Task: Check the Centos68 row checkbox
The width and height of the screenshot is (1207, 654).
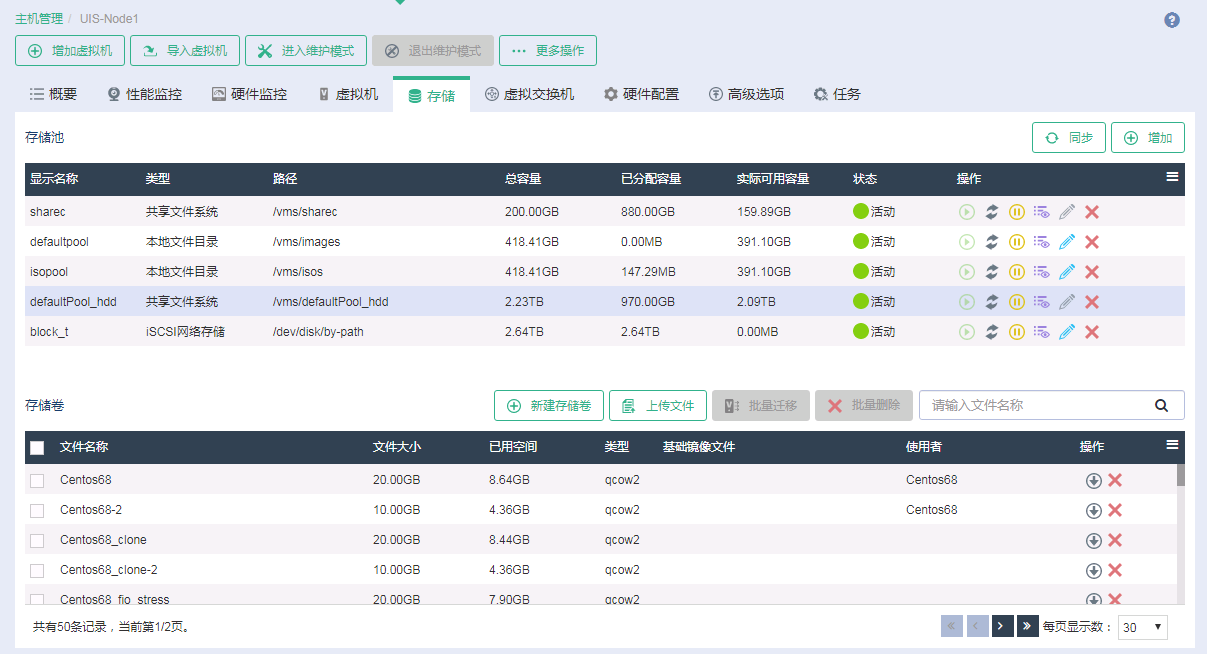Action: click(x=37, y=480)
